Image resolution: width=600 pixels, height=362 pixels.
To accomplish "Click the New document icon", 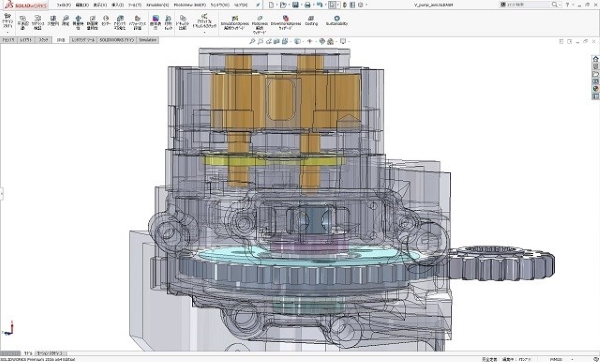I will [271, 5].
